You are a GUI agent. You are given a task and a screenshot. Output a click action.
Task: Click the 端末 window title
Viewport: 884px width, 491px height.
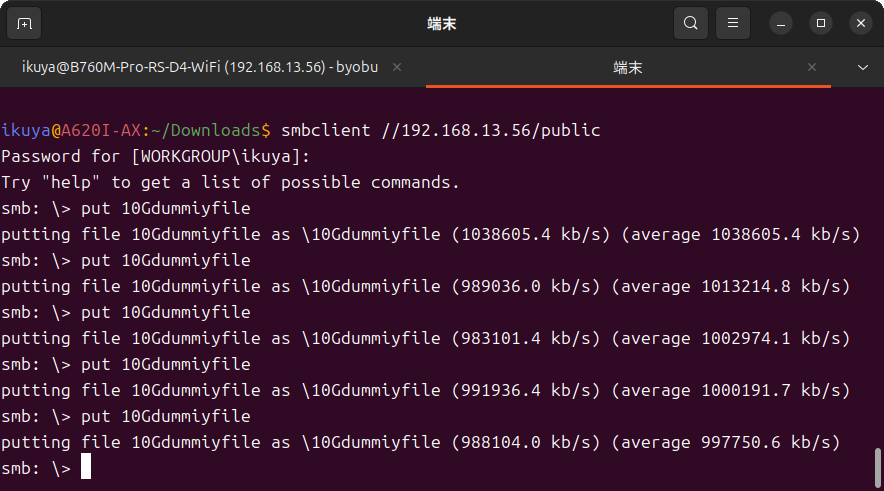441,24
